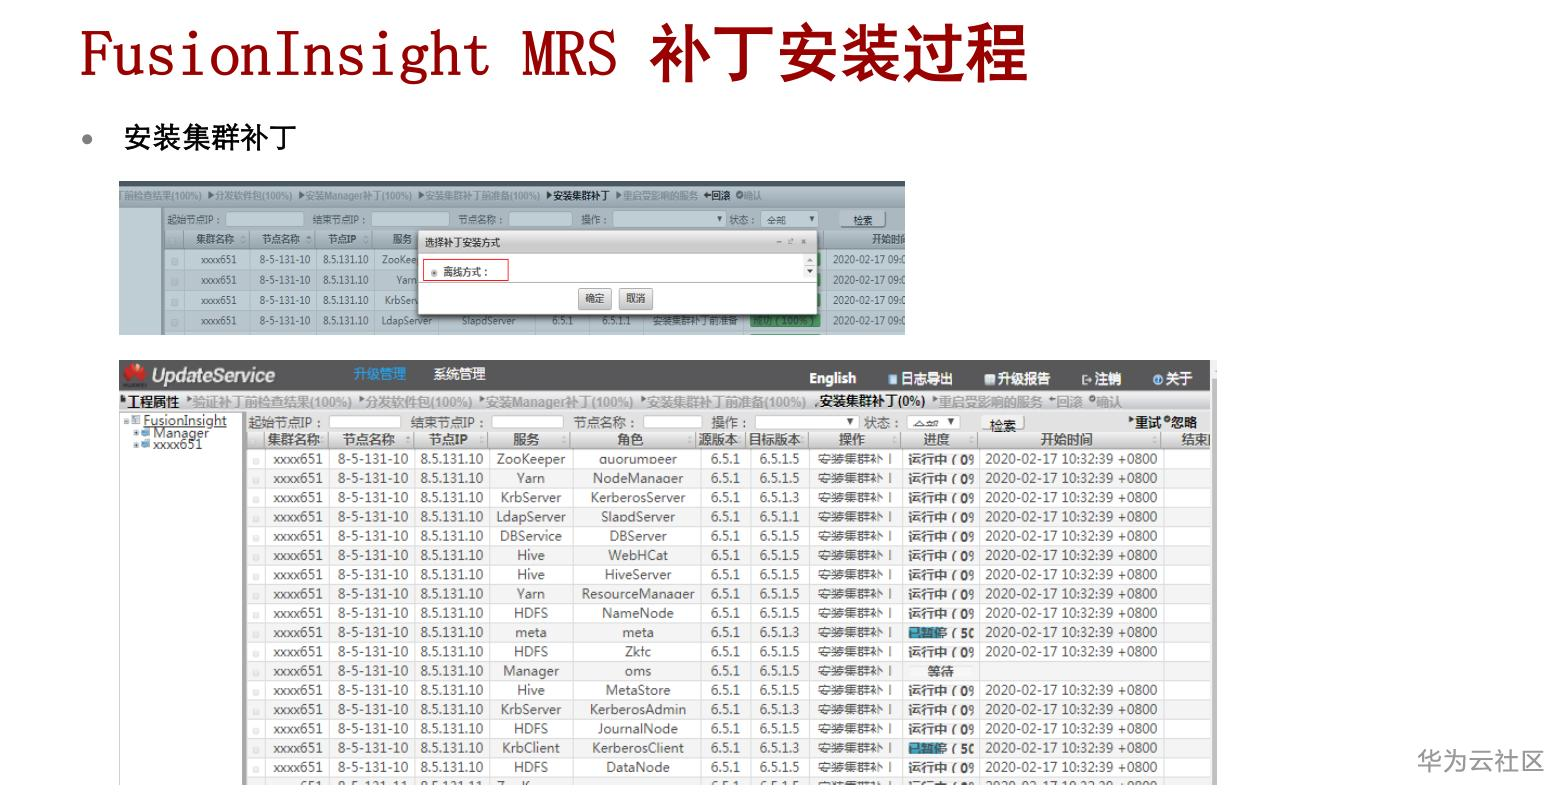Click sort arrows on lower 集群名称 column
This screenshot has height=801, width=1564.
pyautogui.click(x=324, y=440)
